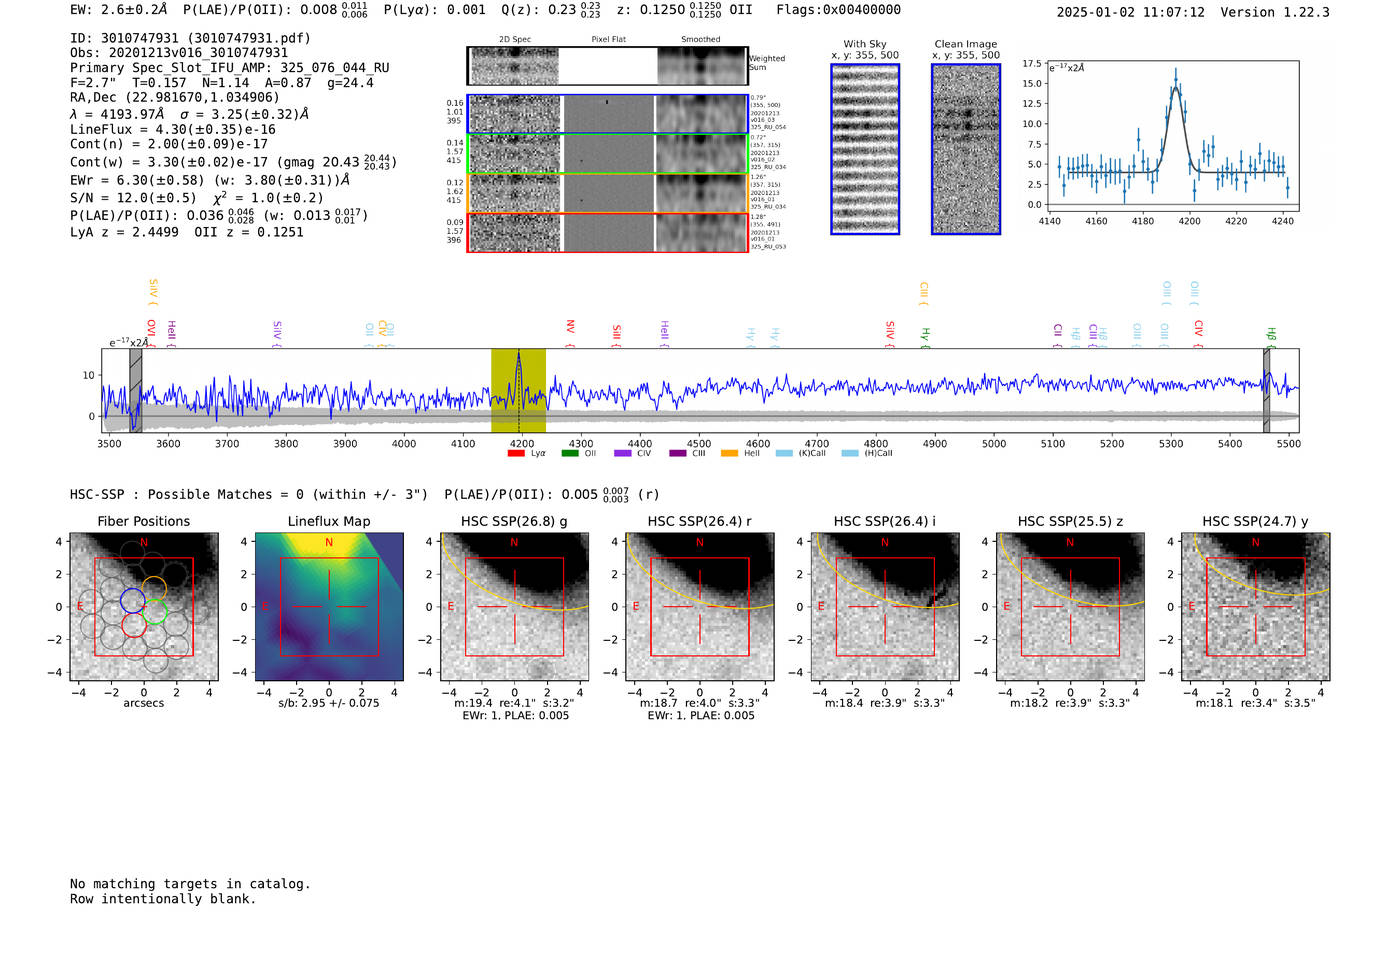Click the RA,Dec coordinates line

pos(175,97)
